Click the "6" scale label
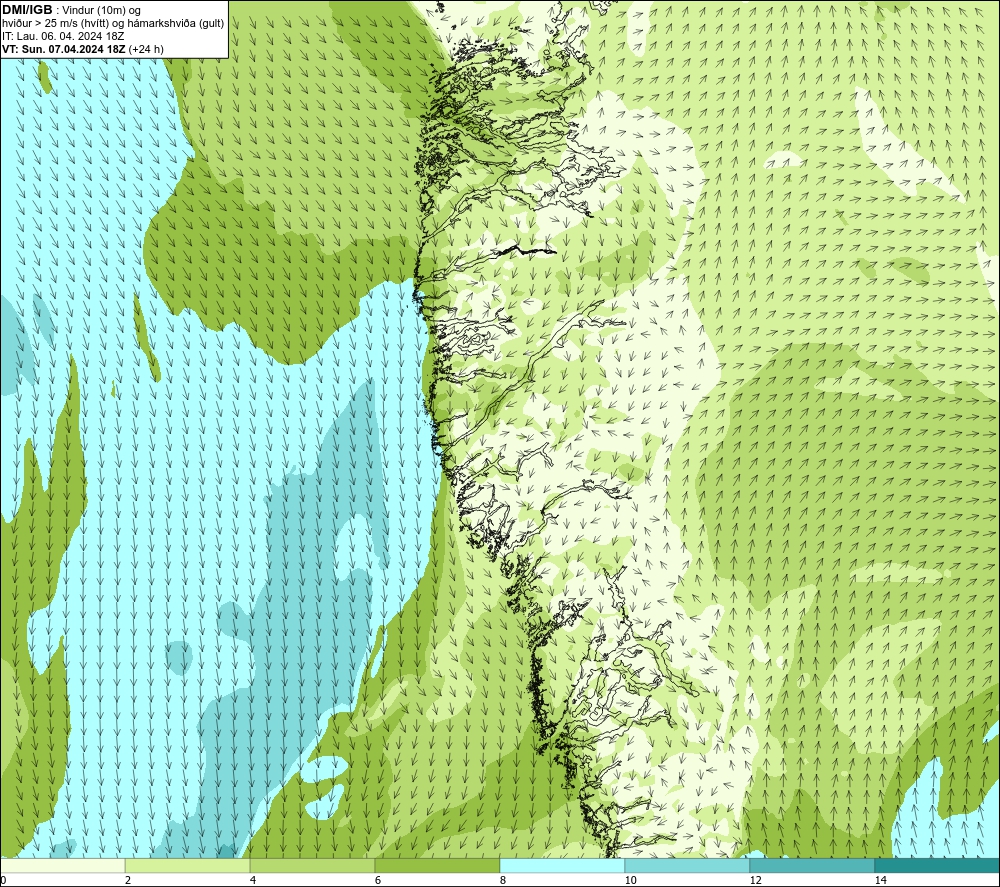This screenshot has height=887, width=1000. 378,881
